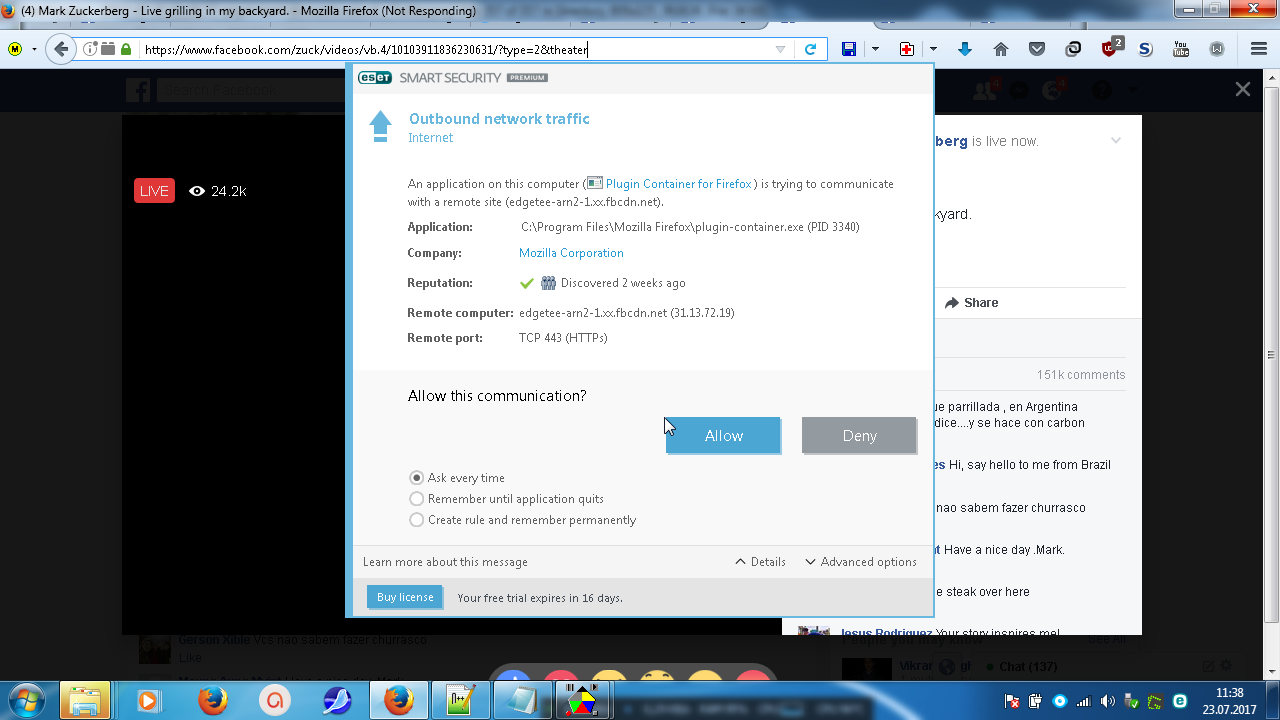Click the blue S extension icon

[x=1145, y=49]
